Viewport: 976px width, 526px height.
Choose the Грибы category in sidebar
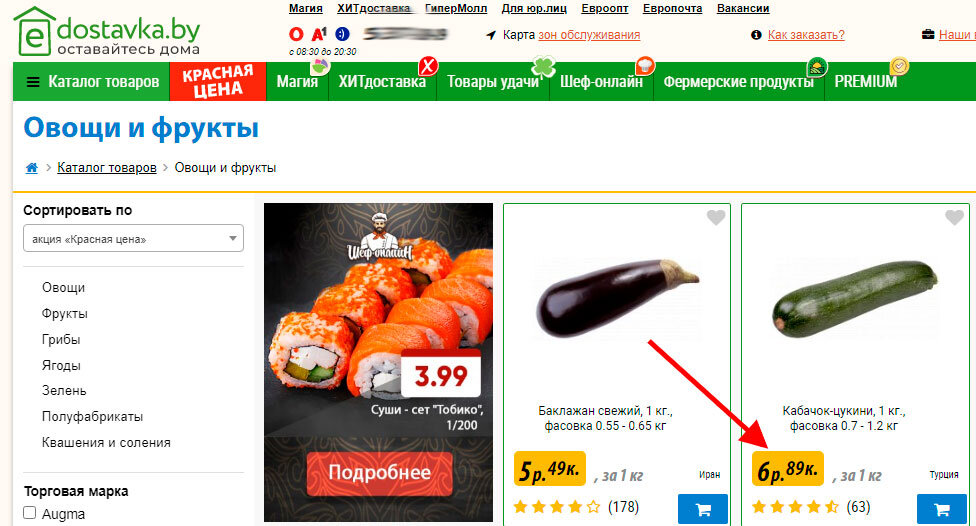click(61, 339)
